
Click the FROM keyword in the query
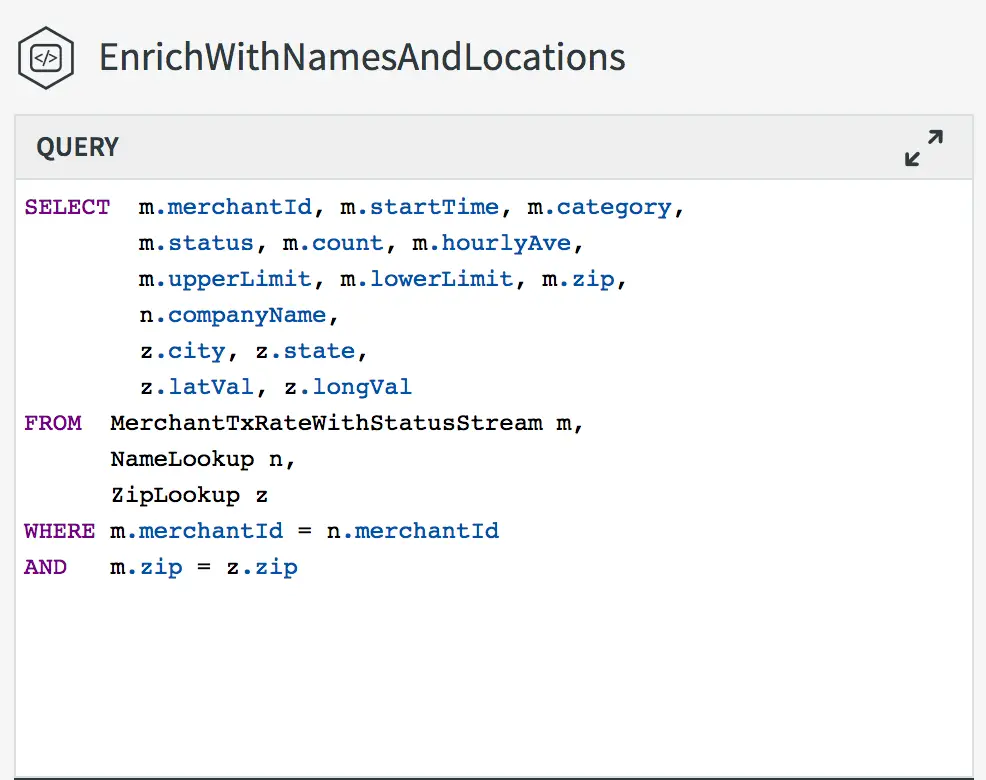pyautogui.click(x=53, y=424)
